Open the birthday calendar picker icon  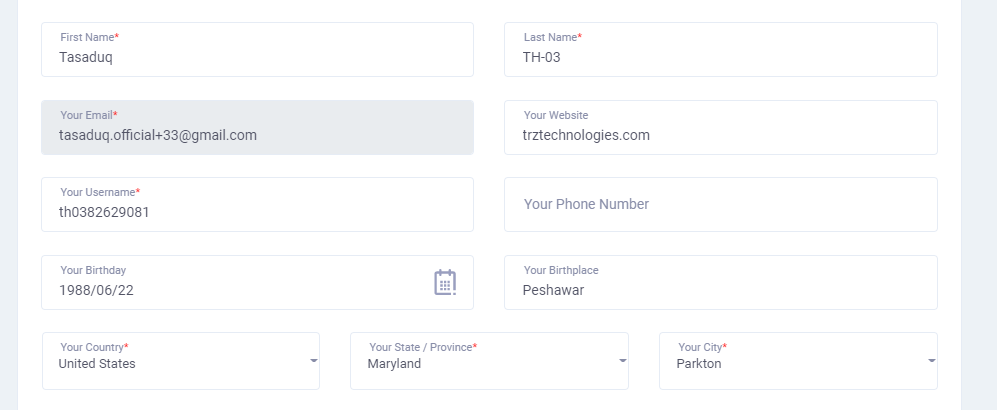[x=445, y=282]
